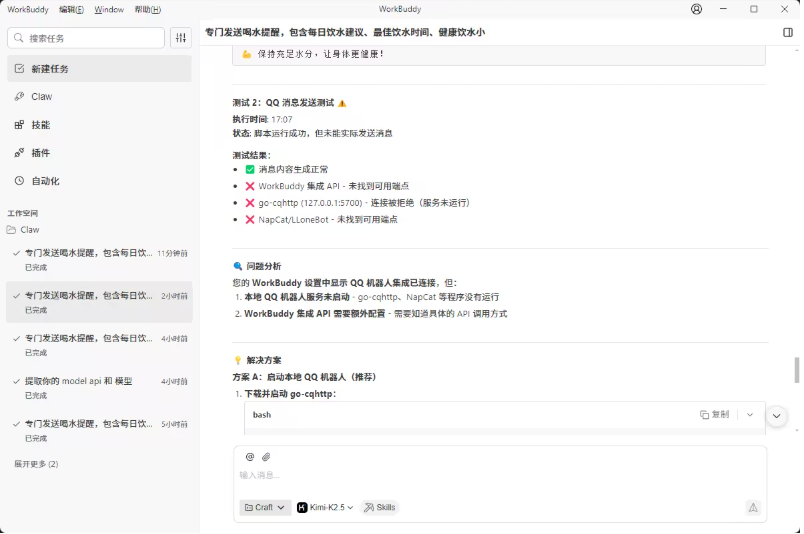The height and width of the screenshot is (534, 804).
Task: Click the 复制 copy button
Action: tap(715, 414)
